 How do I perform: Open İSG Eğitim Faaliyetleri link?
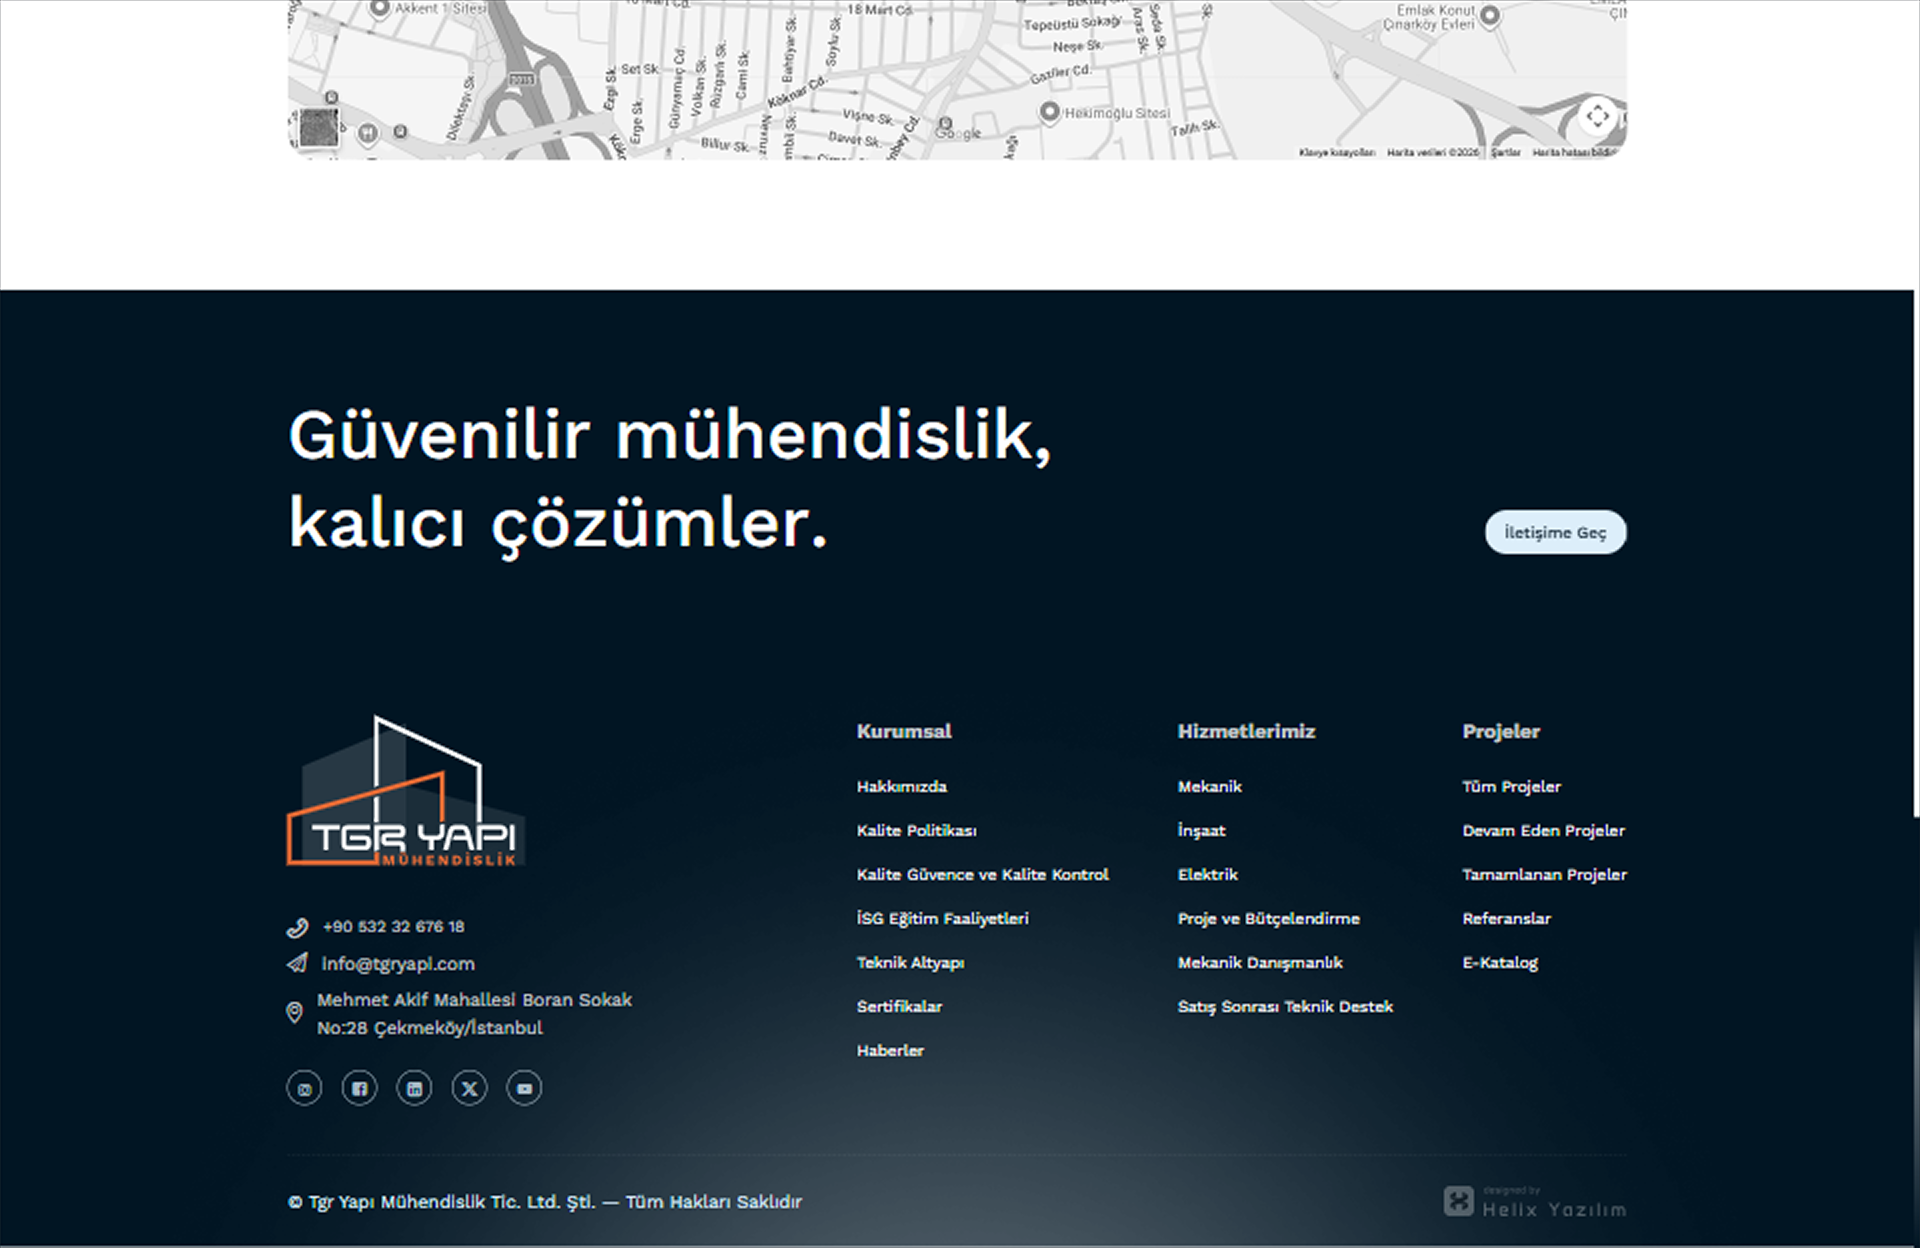click(942, 918)
